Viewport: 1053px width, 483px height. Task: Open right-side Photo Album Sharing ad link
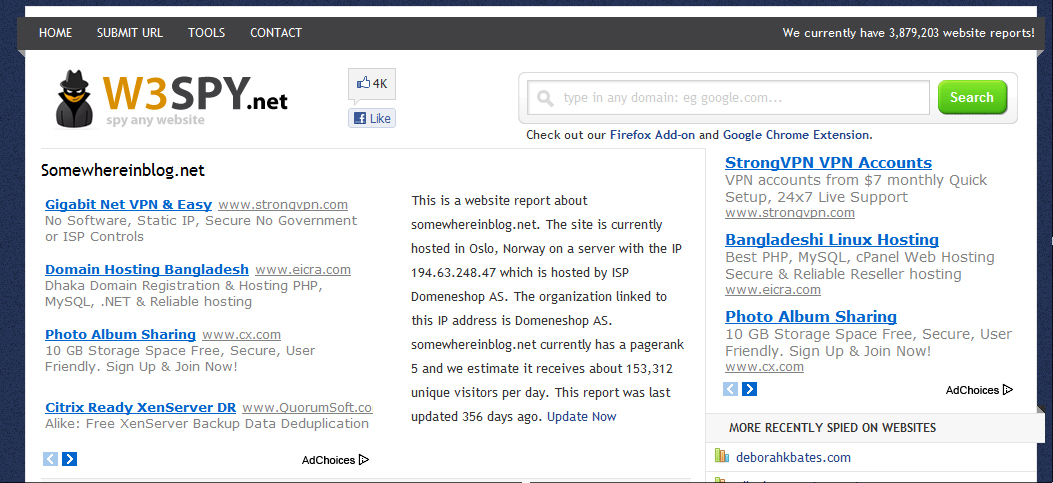(x=811, y=316)
